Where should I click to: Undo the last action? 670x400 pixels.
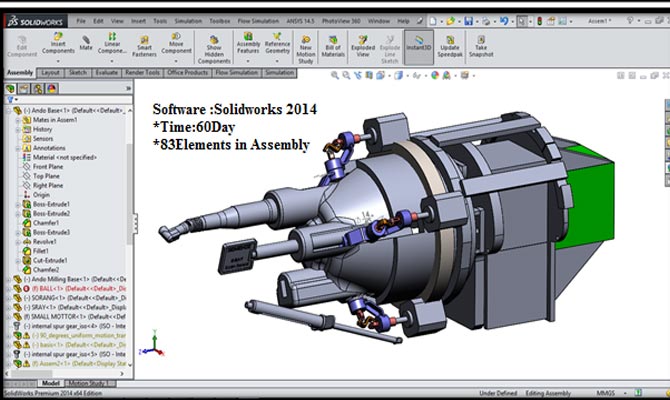point(504,21)
